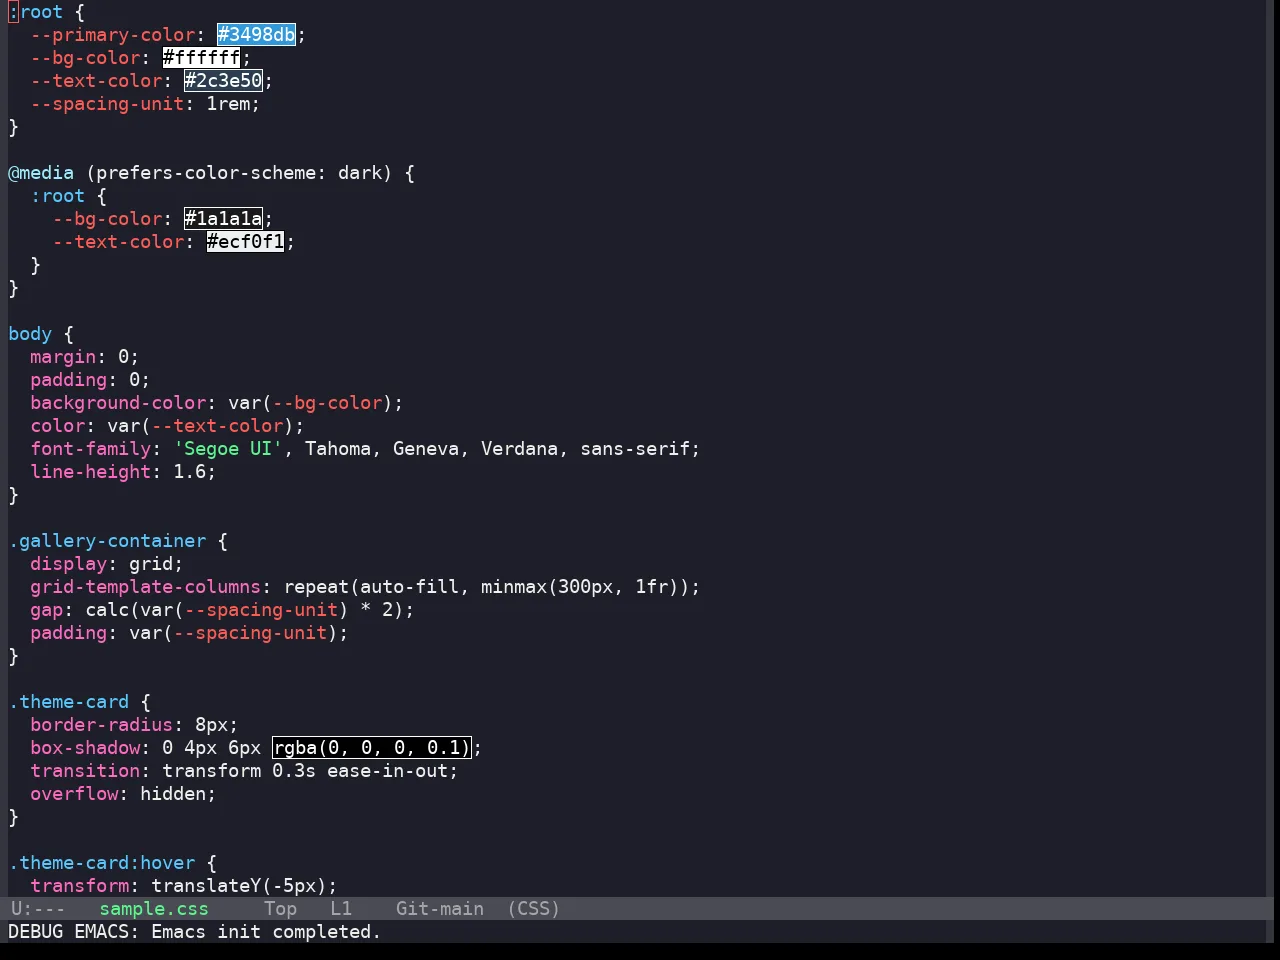1280x960 pixels.
Task: Click the #1a1a1a dark bg color
Action: tap(223, 219)
